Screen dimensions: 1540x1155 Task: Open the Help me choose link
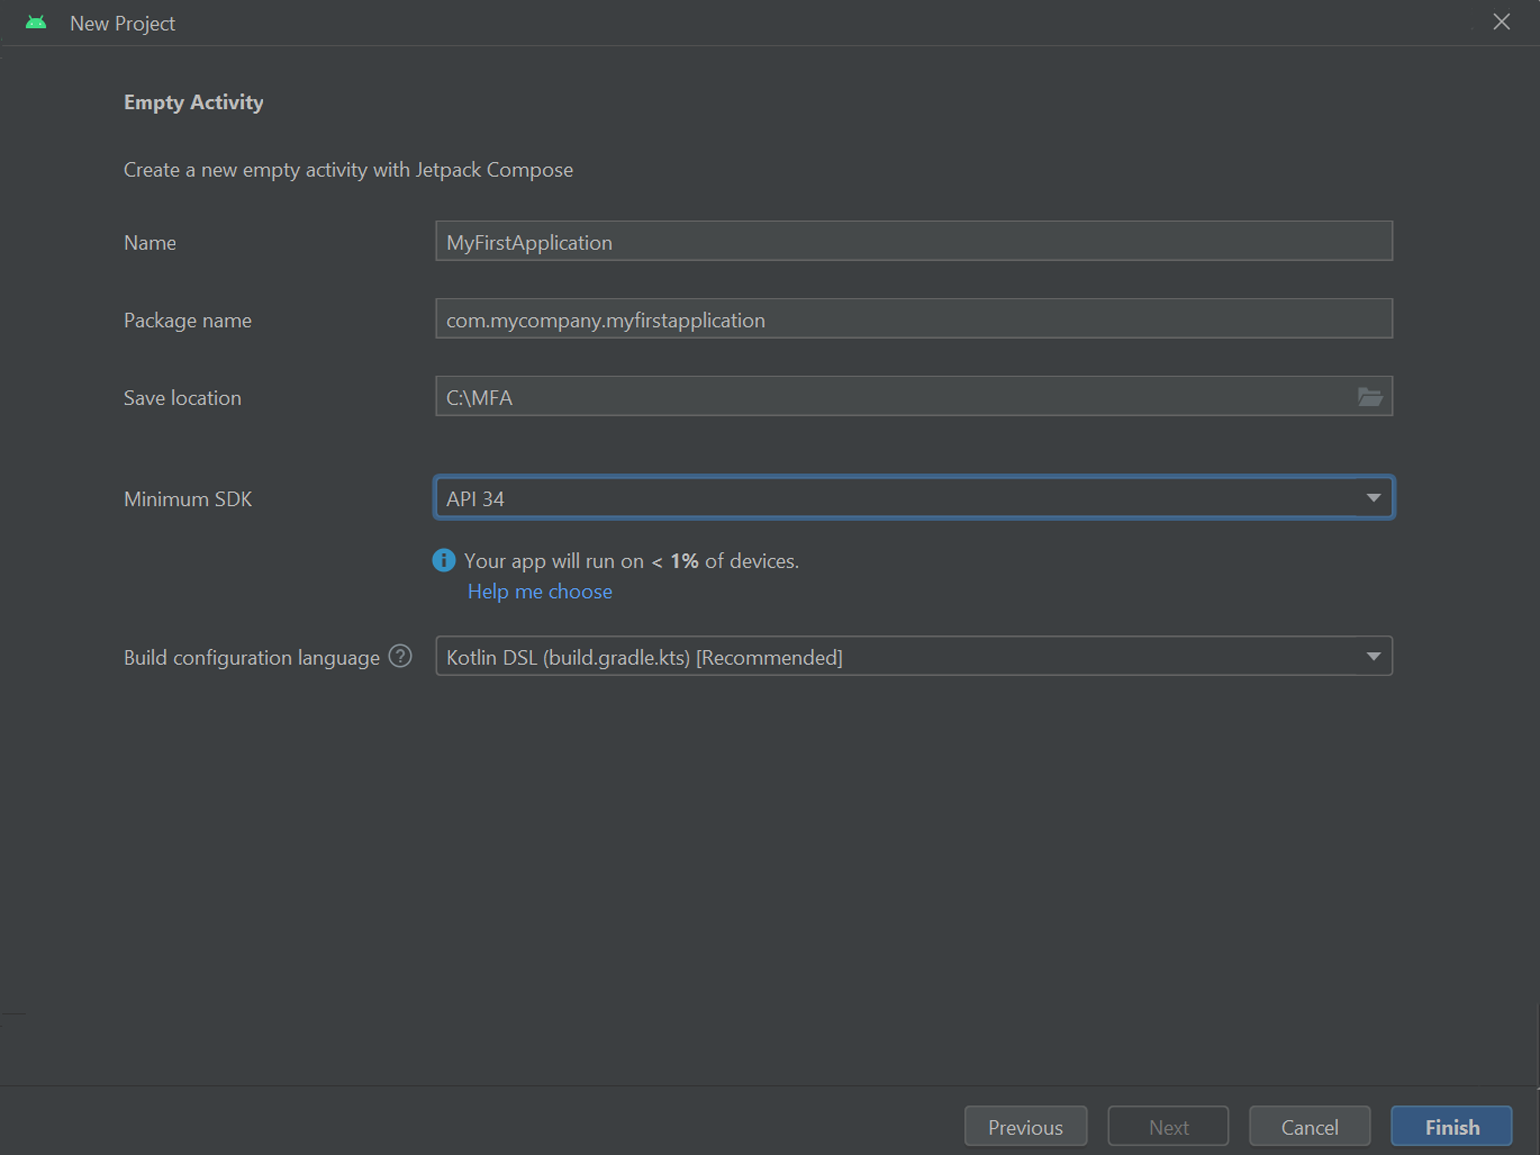tap(540, 592)
